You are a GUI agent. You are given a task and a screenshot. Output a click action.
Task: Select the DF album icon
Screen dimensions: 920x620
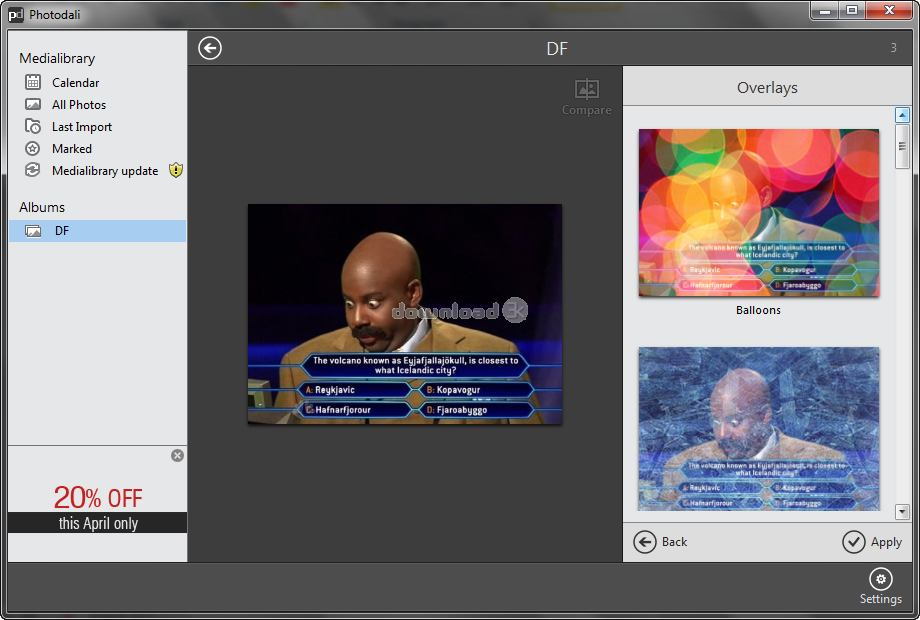point(33,231)
